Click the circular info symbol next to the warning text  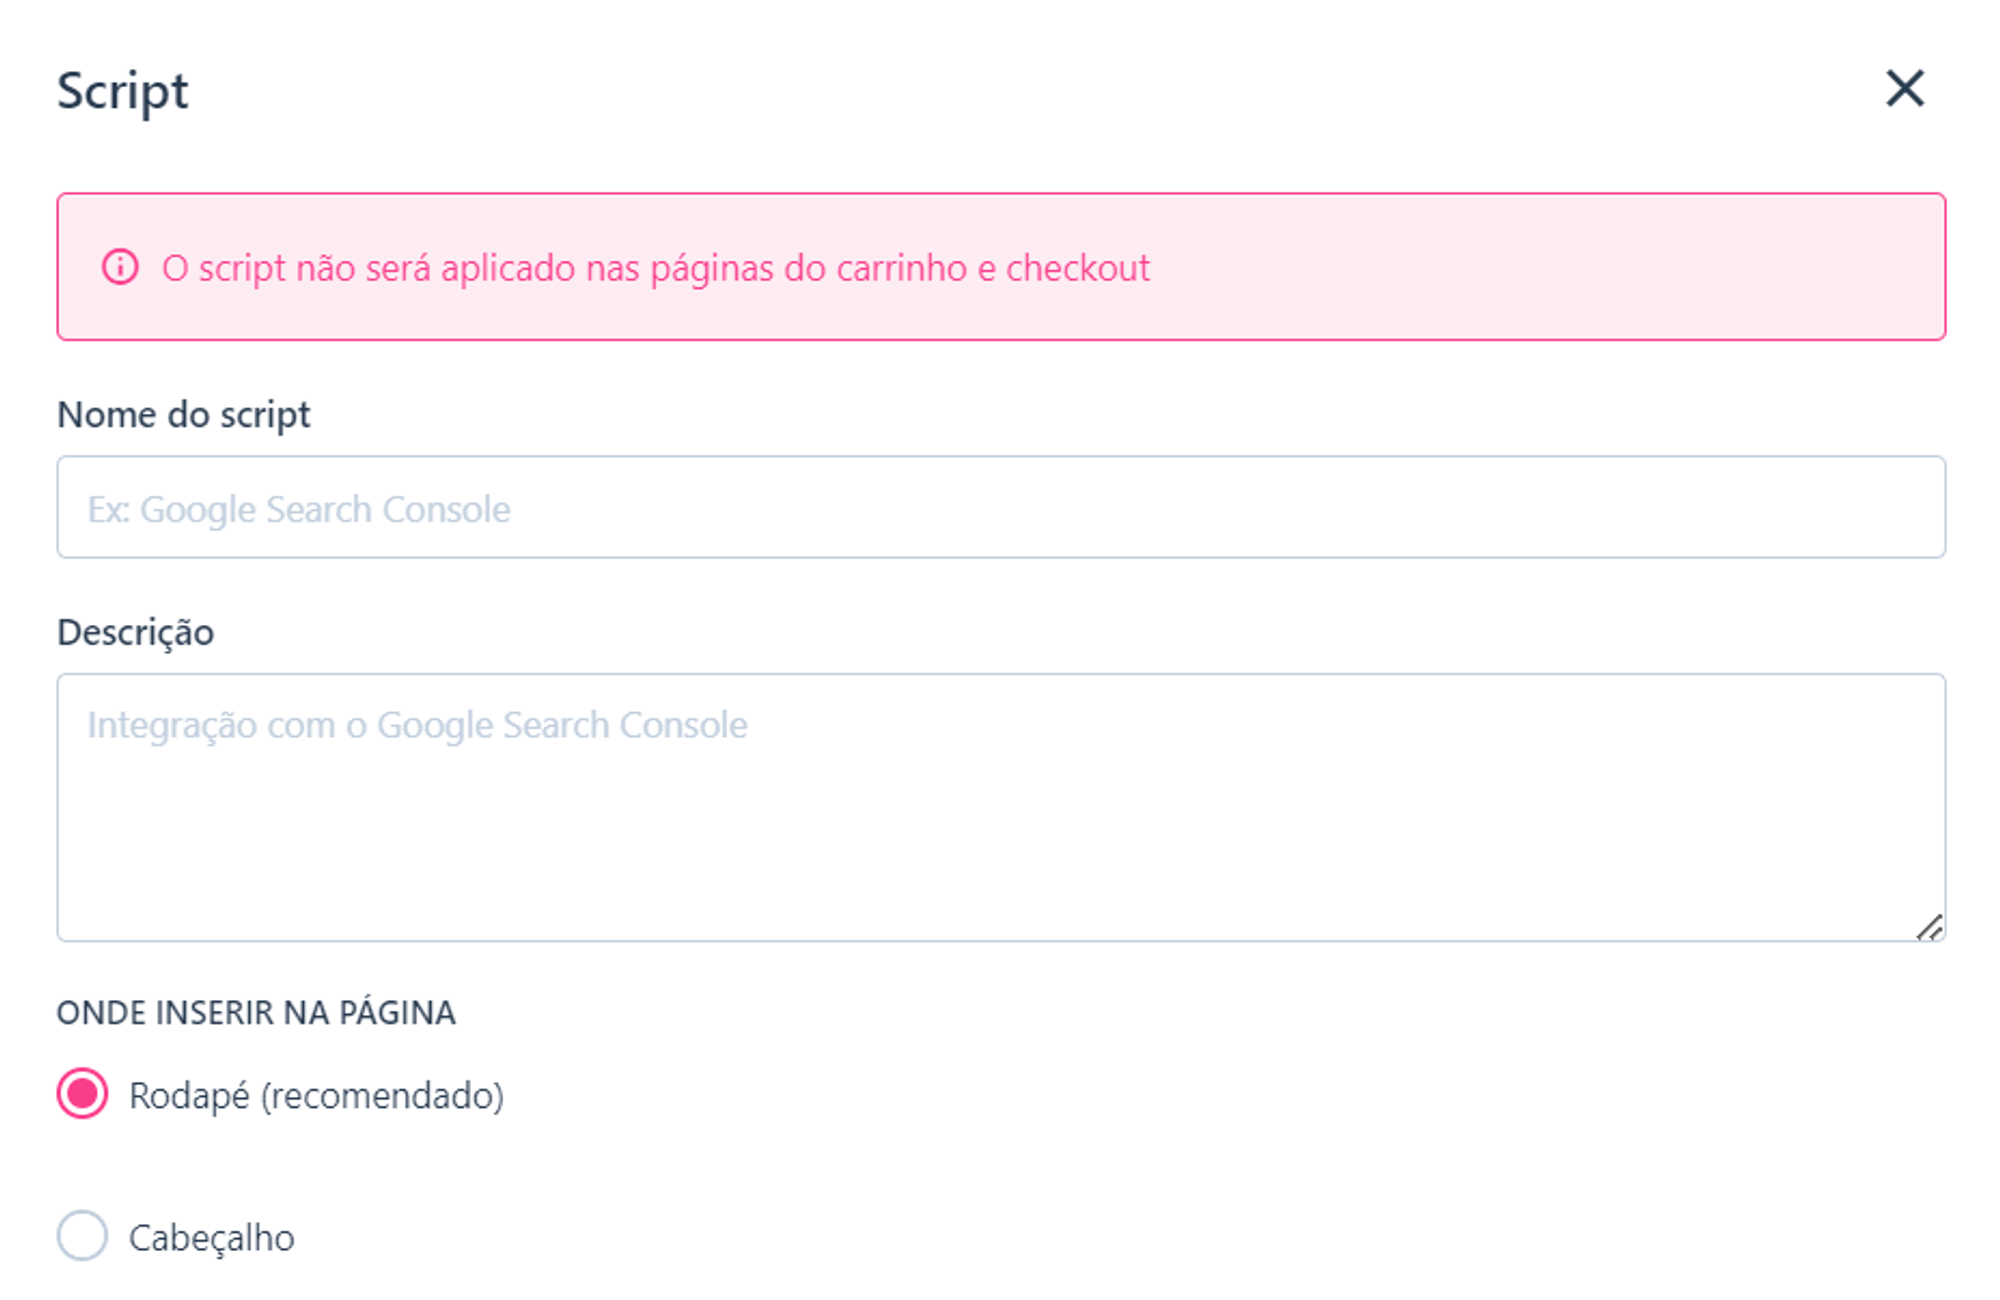(119, 267)
